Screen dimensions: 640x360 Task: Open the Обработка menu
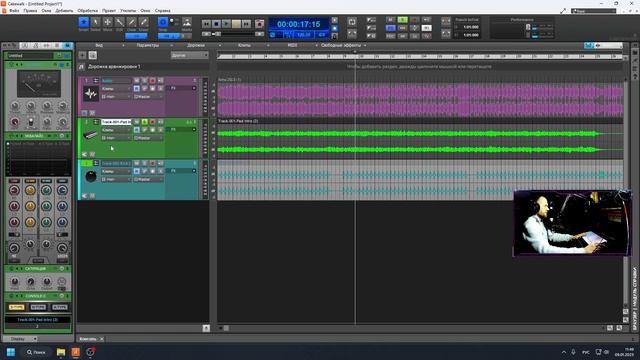point(87,11)
